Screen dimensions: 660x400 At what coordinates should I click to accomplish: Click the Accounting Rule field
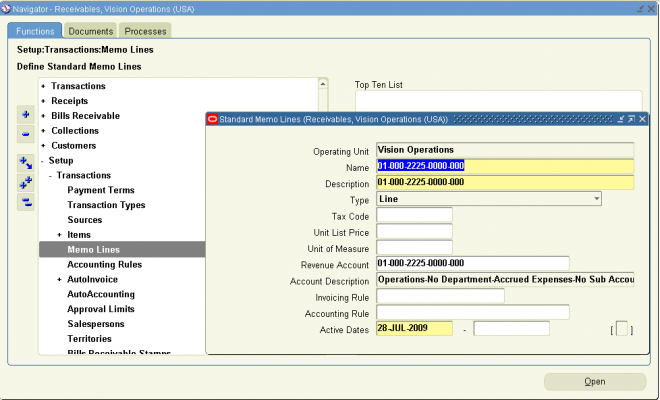tap(473, 312)
